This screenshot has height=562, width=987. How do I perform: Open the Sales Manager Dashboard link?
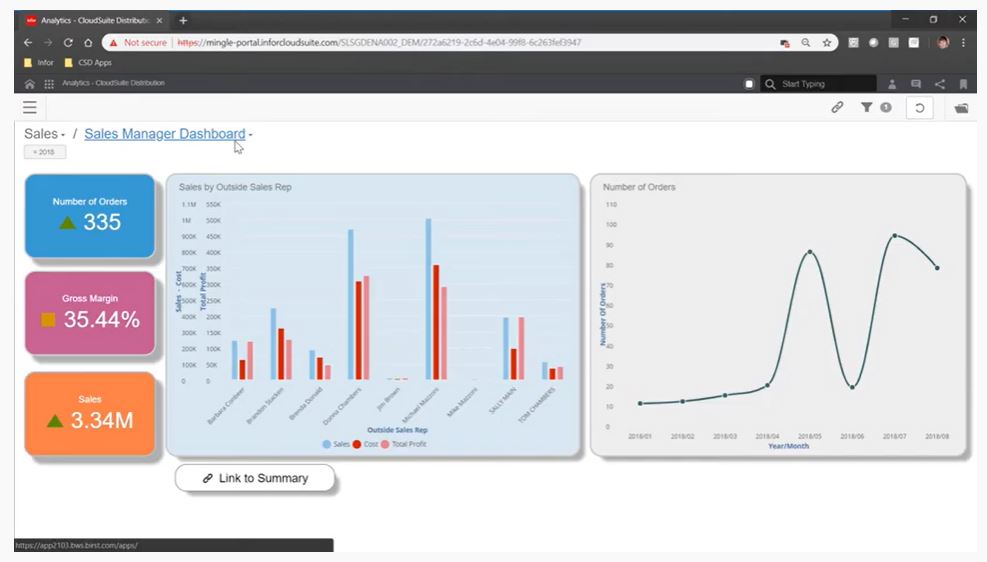tap(164, 134)
